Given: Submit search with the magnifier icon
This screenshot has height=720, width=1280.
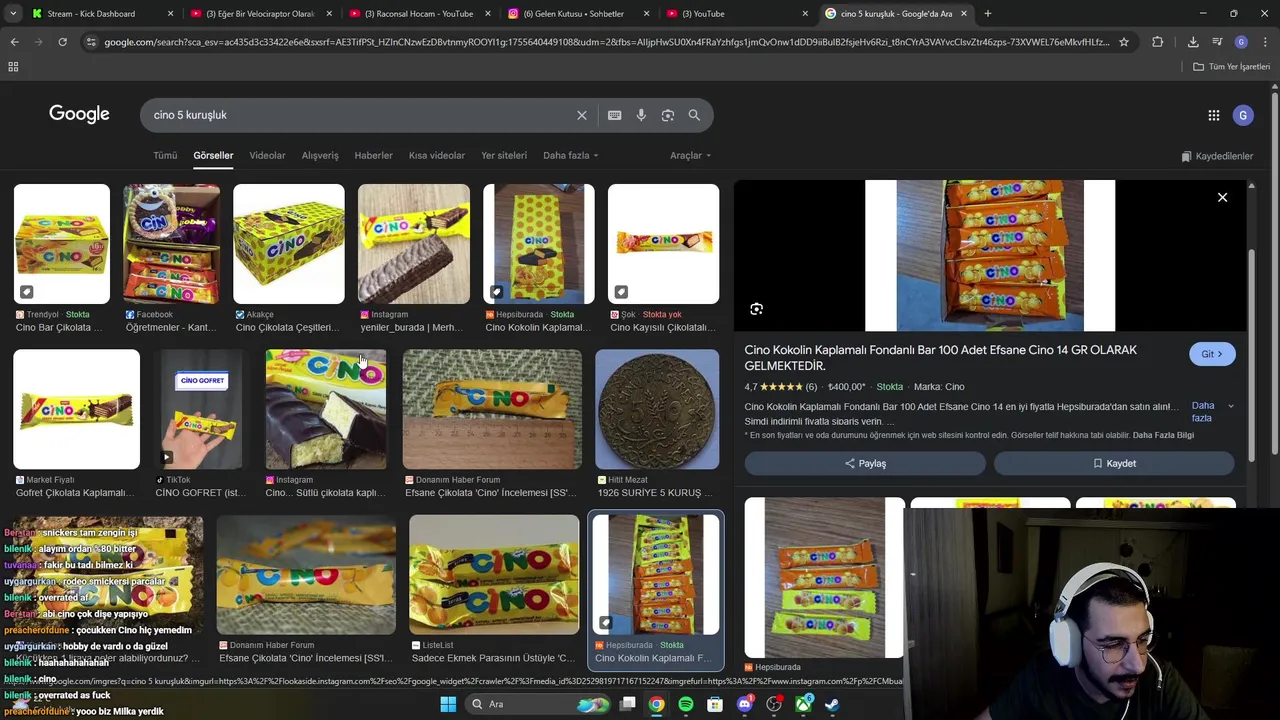Looking at the screenshot, I should [694, 115].
